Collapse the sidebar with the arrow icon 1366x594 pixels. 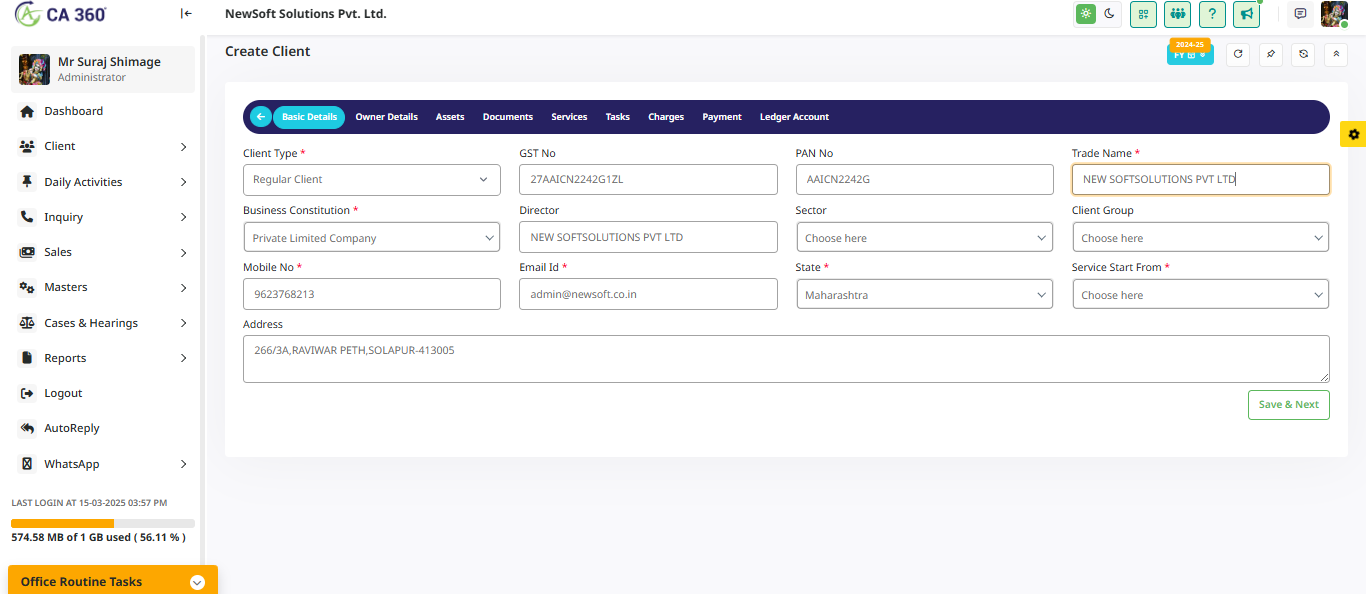186,14
